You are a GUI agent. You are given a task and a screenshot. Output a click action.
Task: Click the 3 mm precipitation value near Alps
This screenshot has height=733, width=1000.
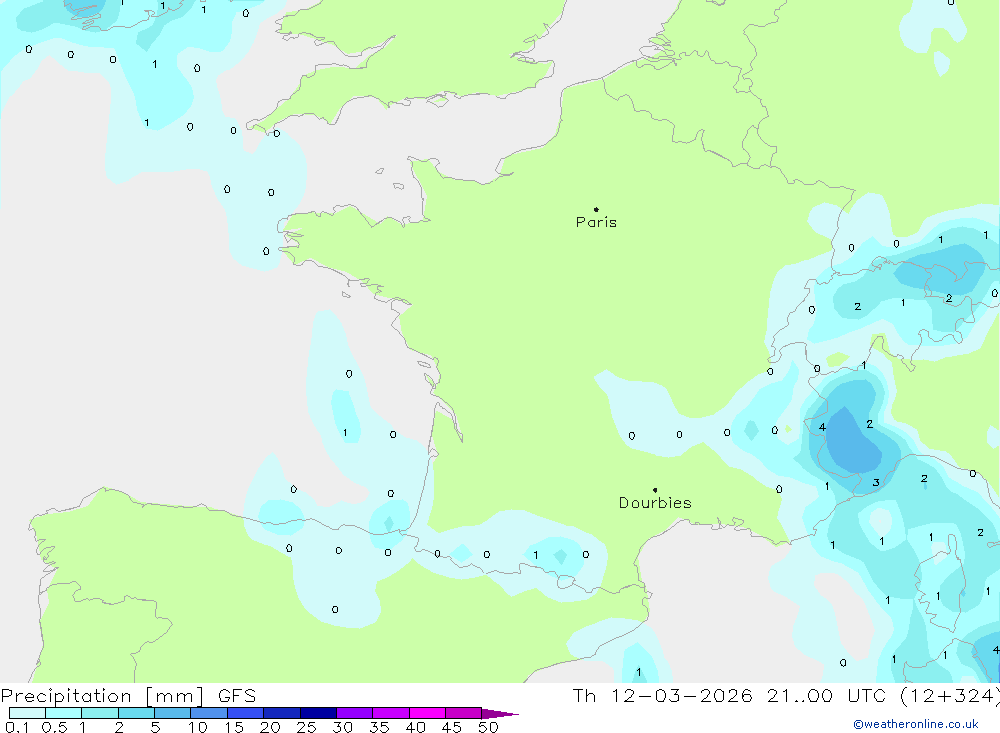coord(876,483)
